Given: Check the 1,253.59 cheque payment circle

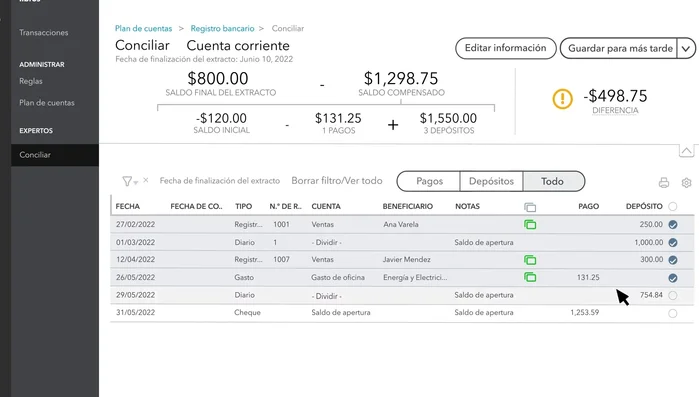Looking at the screenshot, I should (x=673, y=313).
